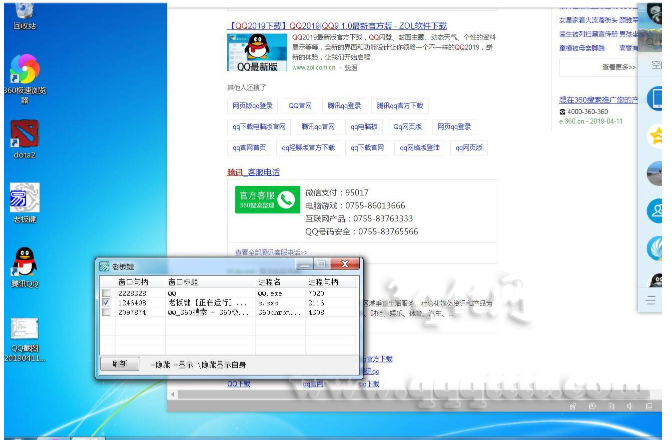Open the 腾讯_客服电话 result heading
The image size is (672, 440).
point(253,172)
